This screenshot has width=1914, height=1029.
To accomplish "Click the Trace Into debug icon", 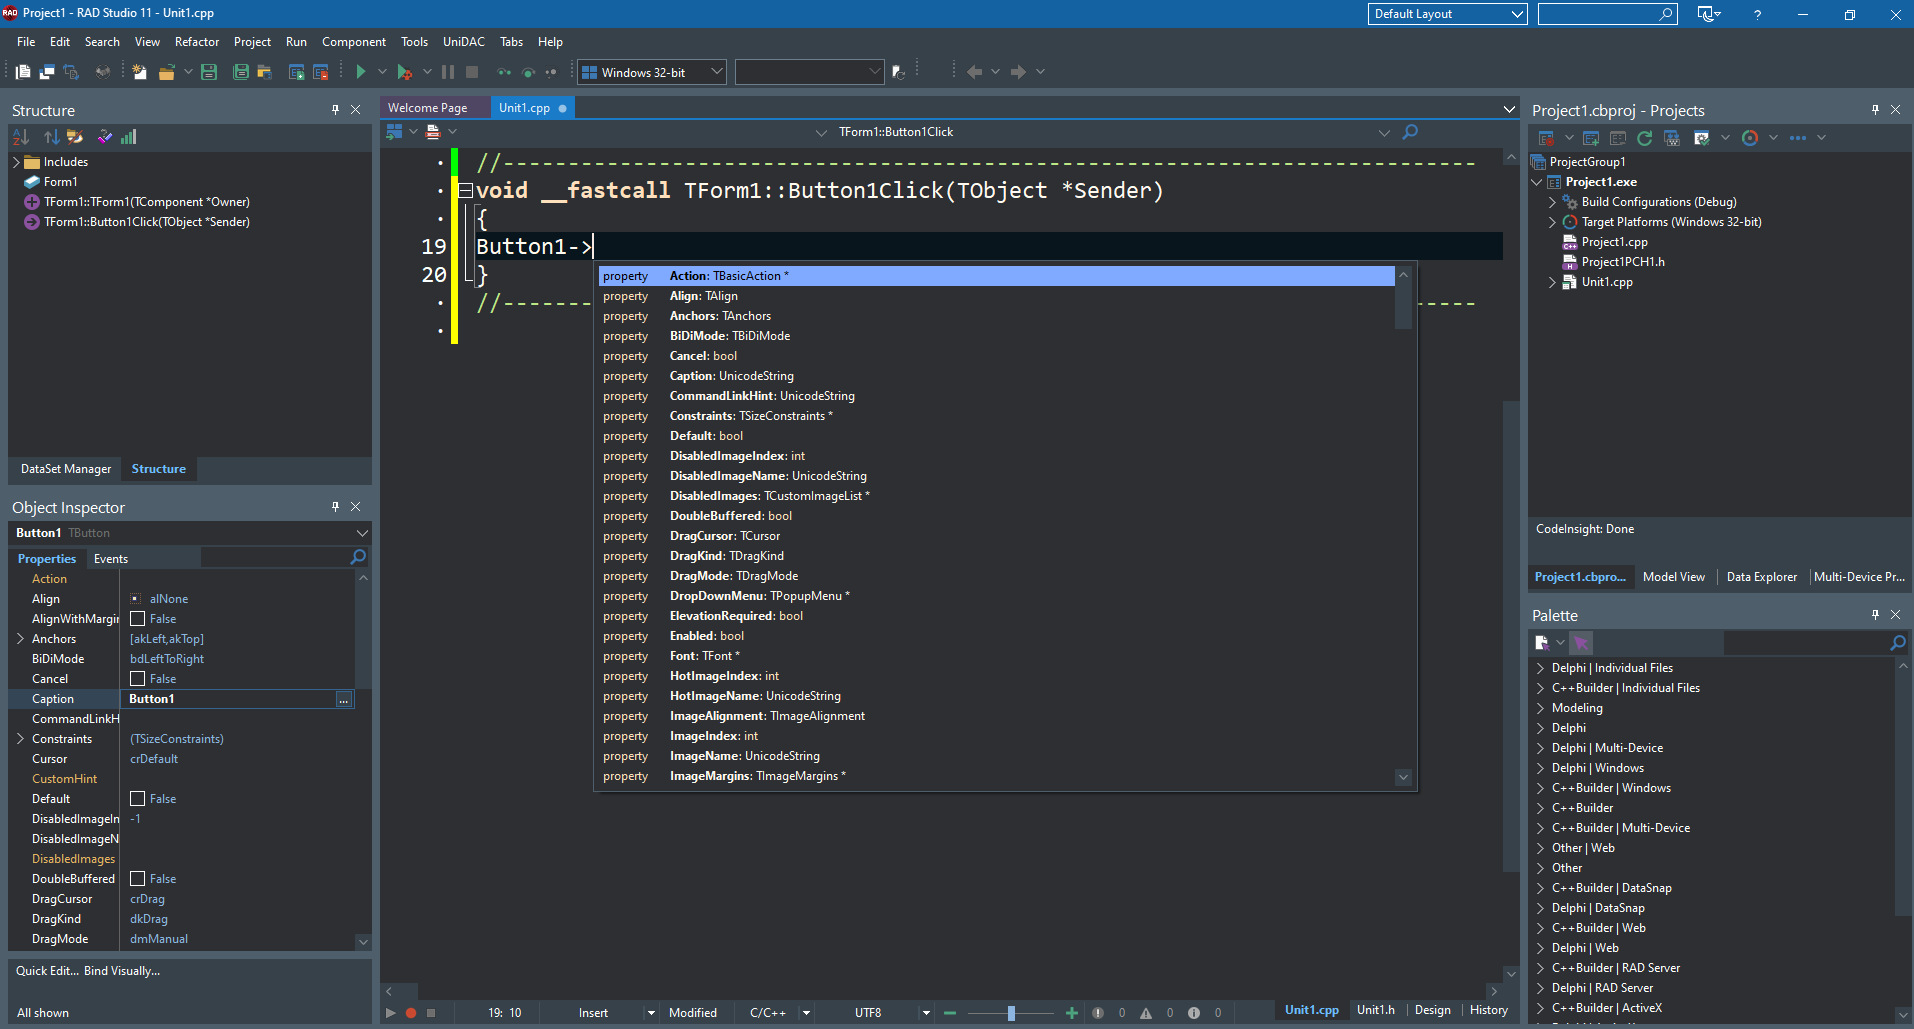I will (x=504, y=72).
